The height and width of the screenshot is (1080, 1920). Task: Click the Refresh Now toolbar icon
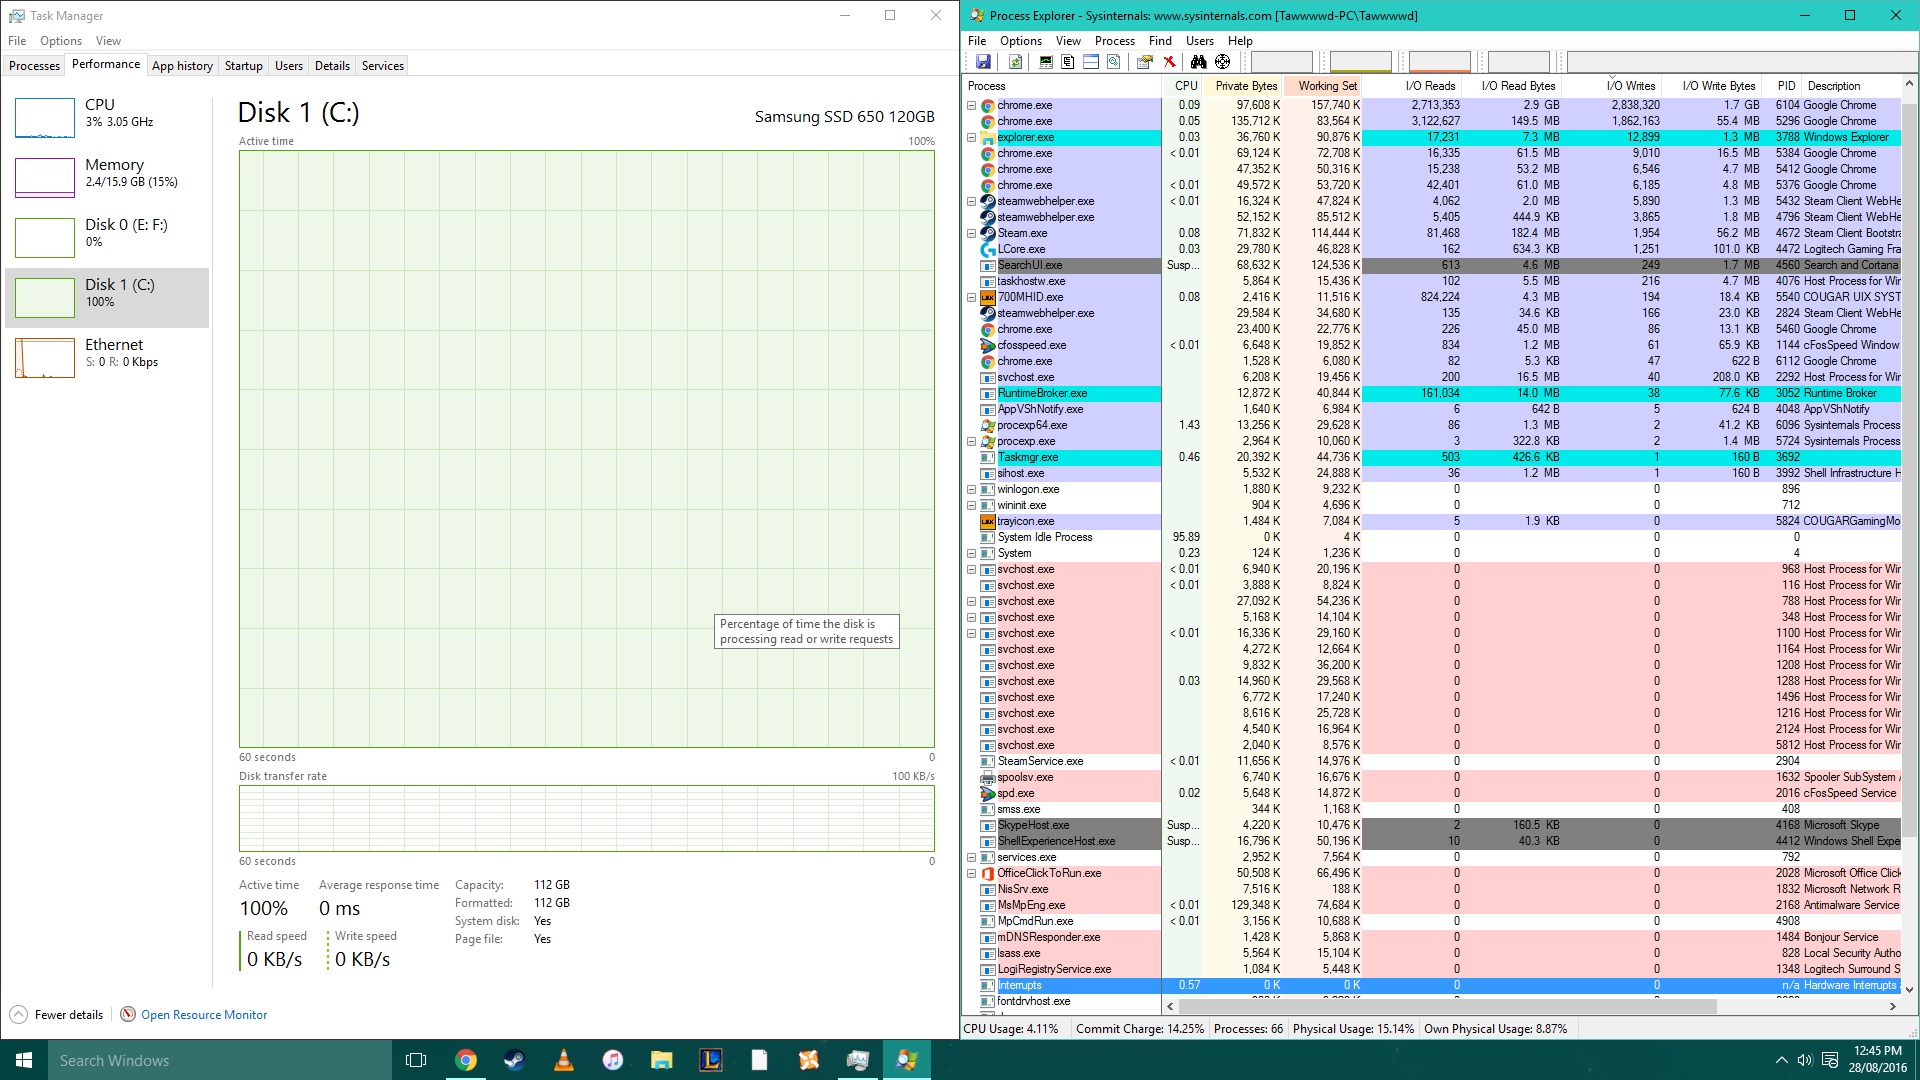pyautogui.click(x=1015, y=62)
